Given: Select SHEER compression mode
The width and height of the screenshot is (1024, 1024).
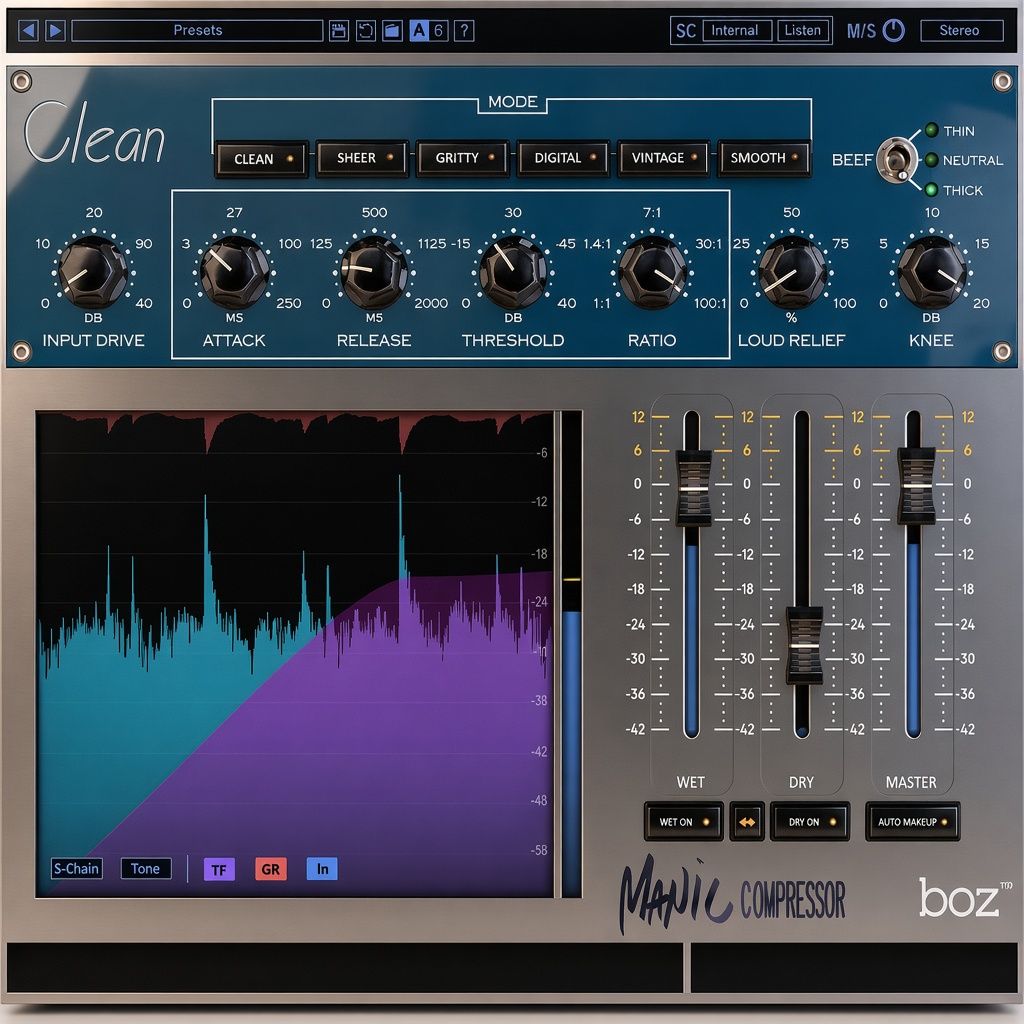Looking at the screenshot, I should pyautogui.click(x=362, y=158).
